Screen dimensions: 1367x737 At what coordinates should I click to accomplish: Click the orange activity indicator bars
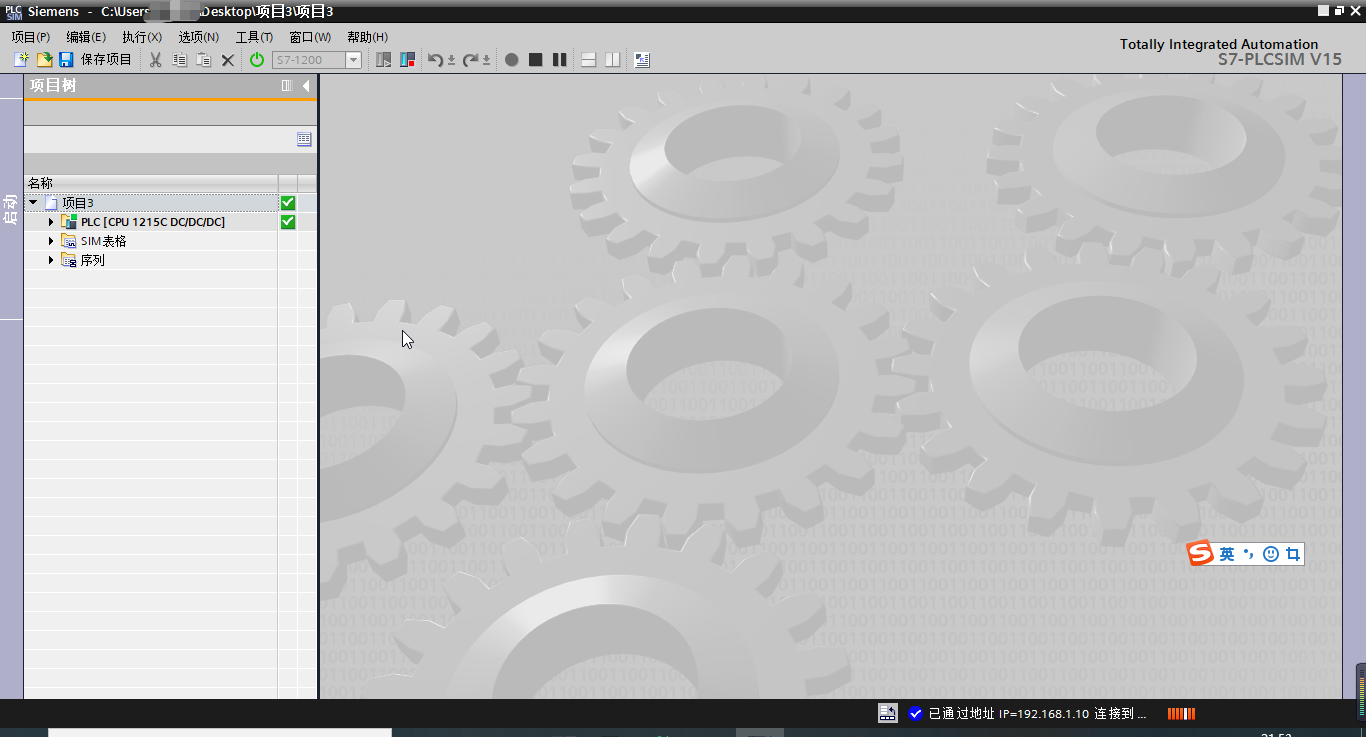point(1181,713)
